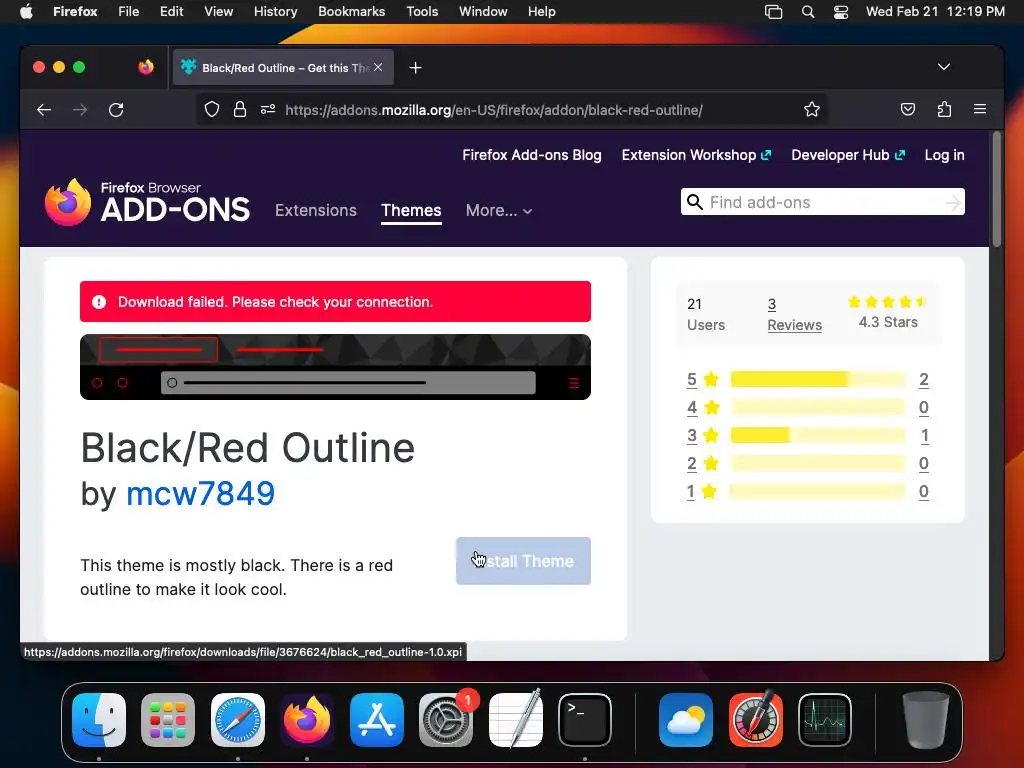Launch Safari from the Dock
This screenshot has width=1024, height=768.
coord(238,720)
